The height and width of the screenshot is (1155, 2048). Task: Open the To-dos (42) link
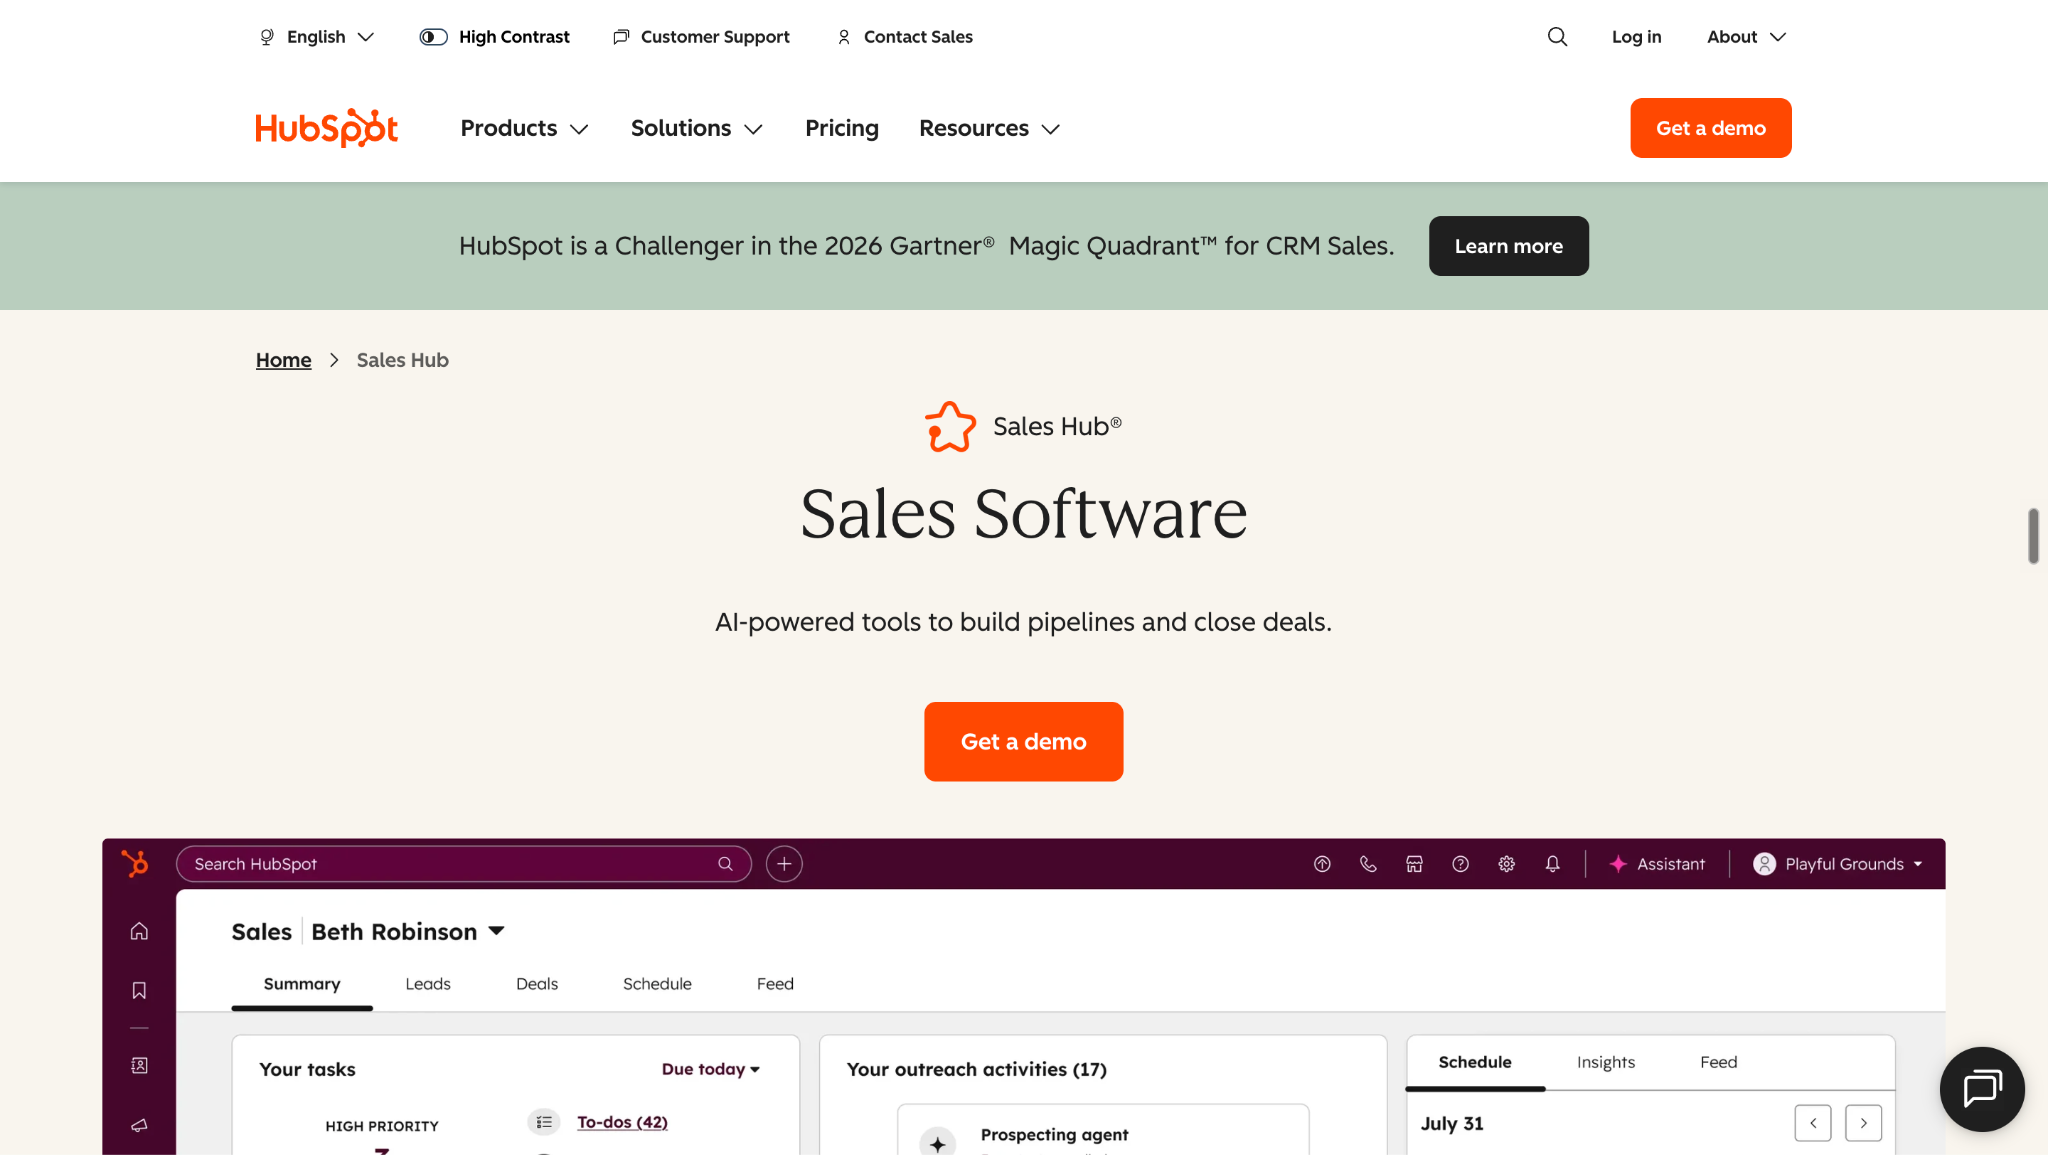622,1122
